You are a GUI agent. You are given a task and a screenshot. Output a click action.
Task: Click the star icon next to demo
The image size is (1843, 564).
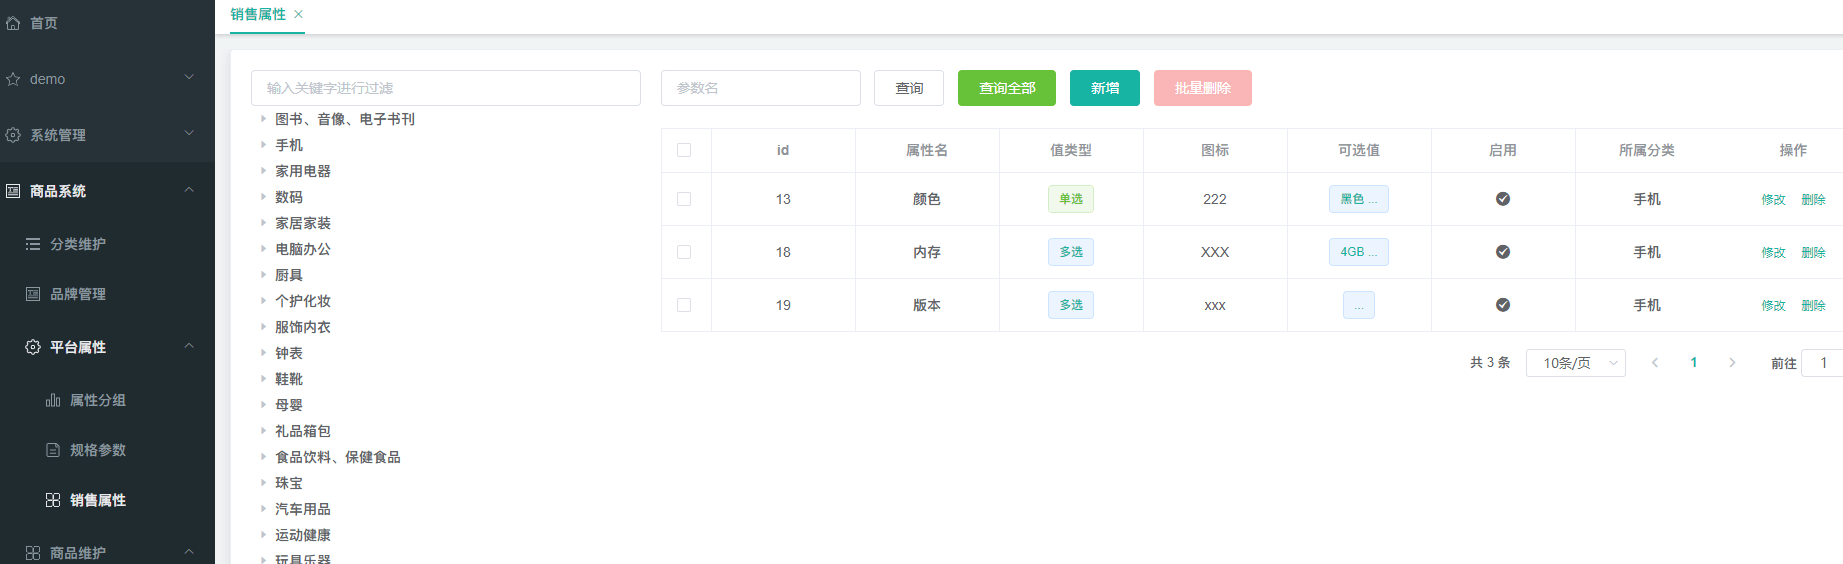pyautogui.click(x=13, y=79)
